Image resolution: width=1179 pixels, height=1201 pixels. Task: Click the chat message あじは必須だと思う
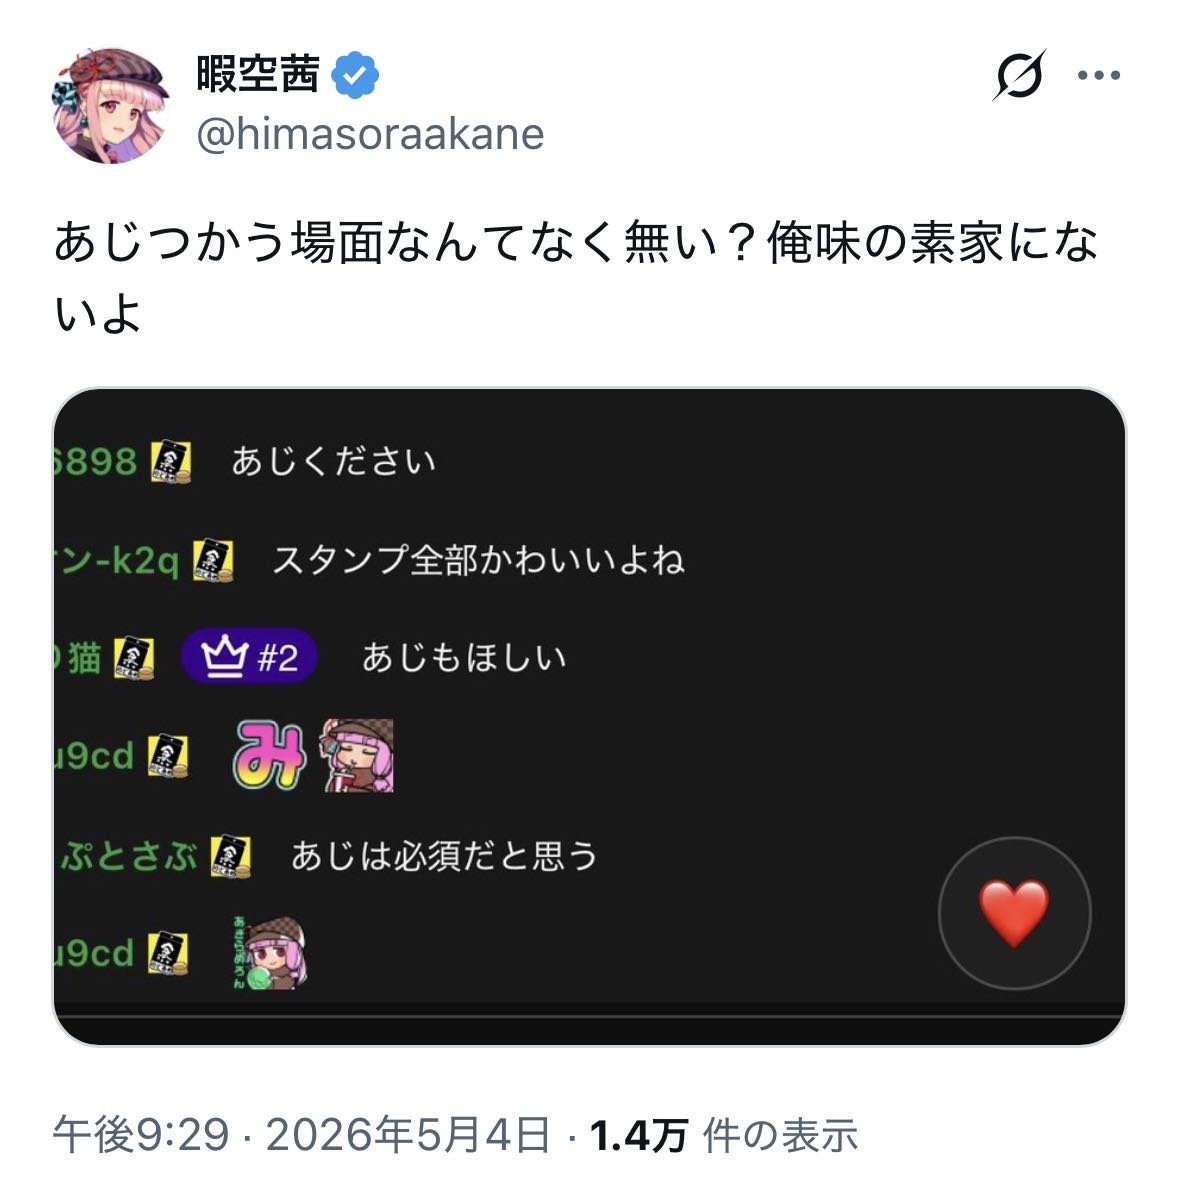pos(444,856)
